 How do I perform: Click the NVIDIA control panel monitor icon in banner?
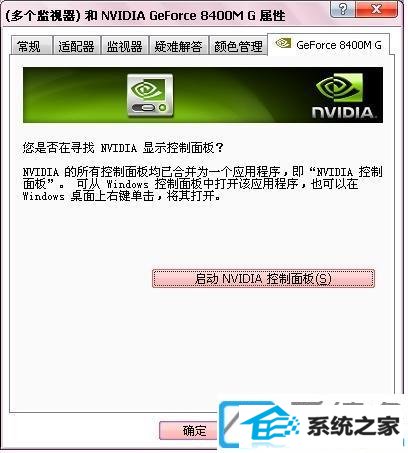pyautogui.click(x=150, y=95)
